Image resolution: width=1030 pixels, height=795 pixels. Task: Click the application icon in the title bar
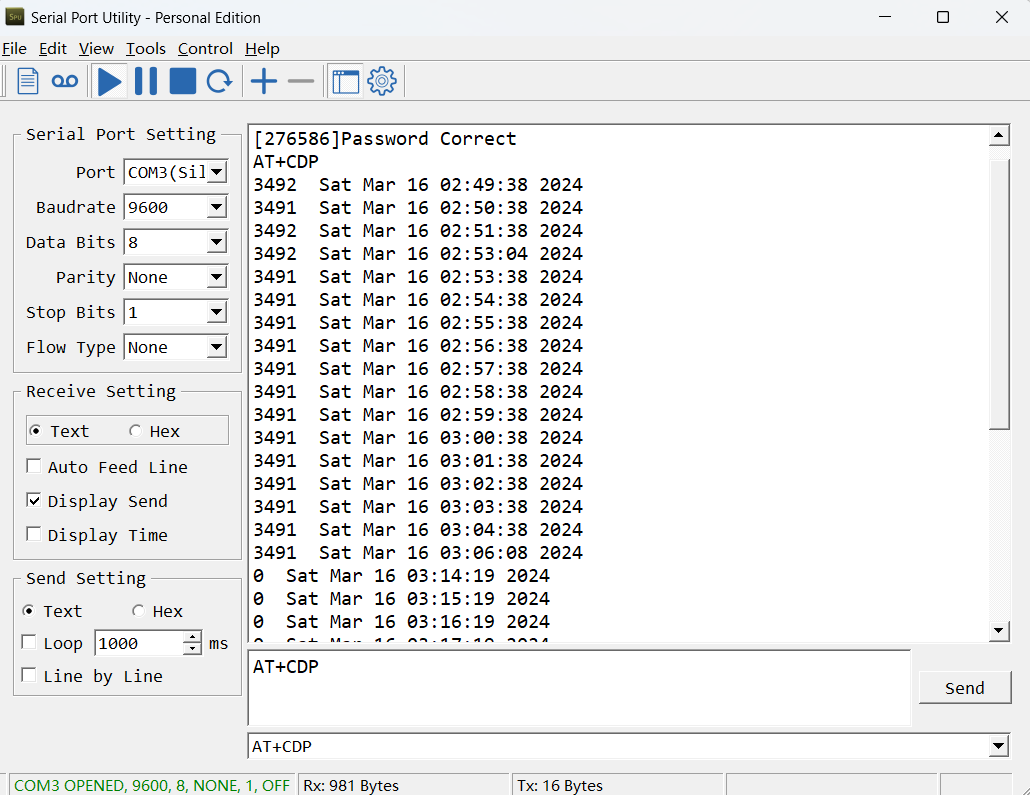(x=14, y=17)
